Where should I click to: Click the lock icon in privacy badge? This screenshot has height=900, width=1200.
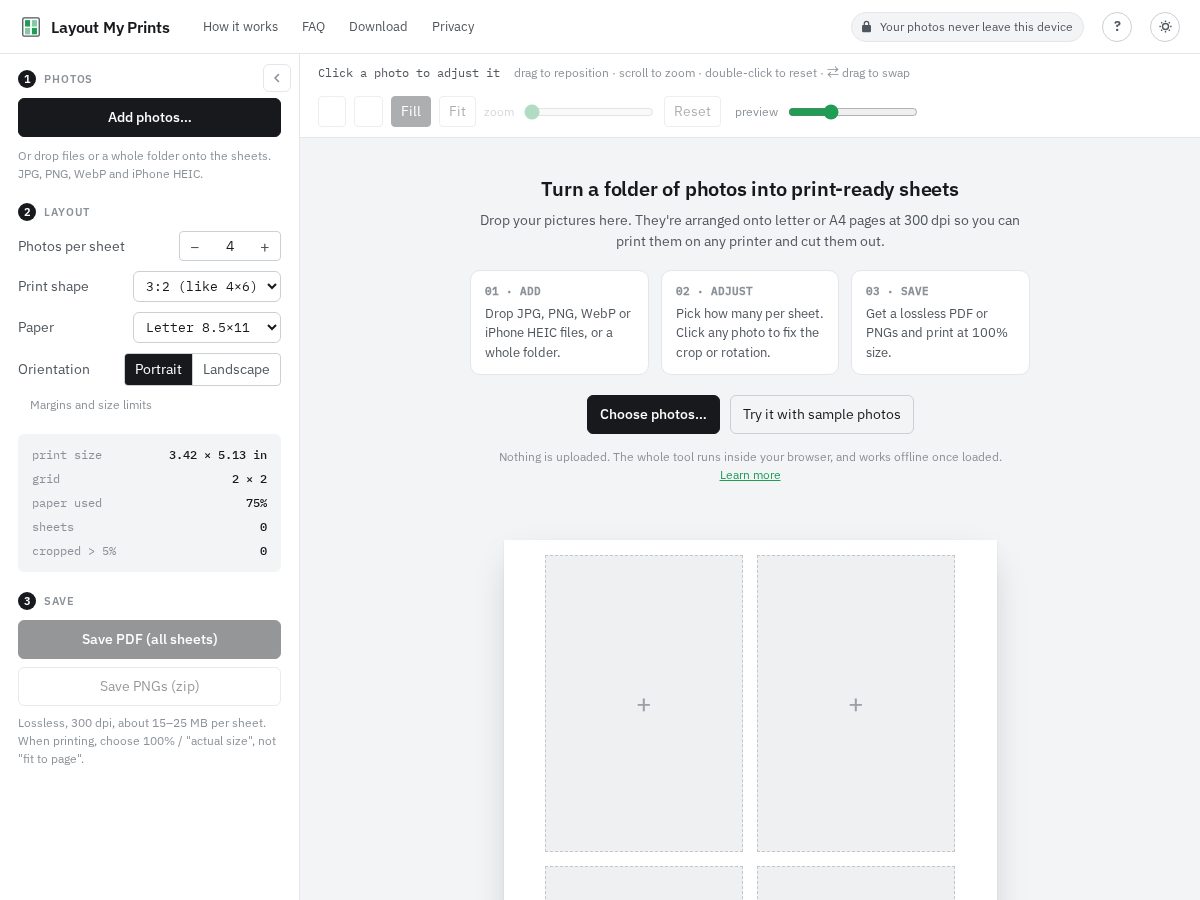866,27
